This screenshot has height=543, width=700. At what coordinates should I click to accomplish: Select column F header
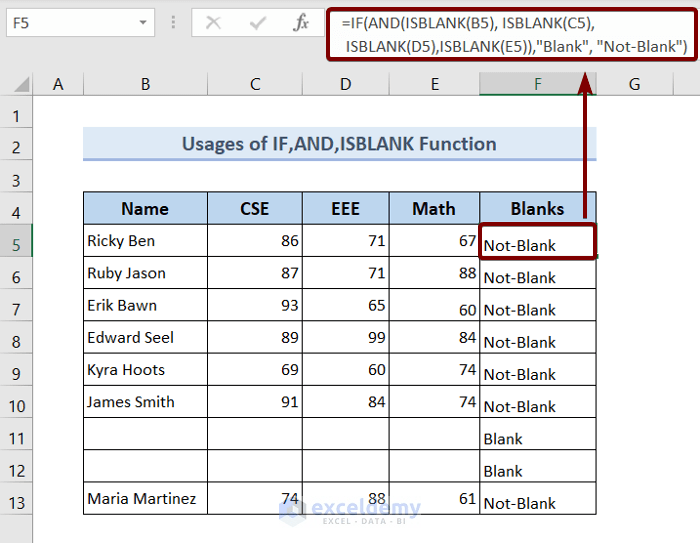[538, 84]
